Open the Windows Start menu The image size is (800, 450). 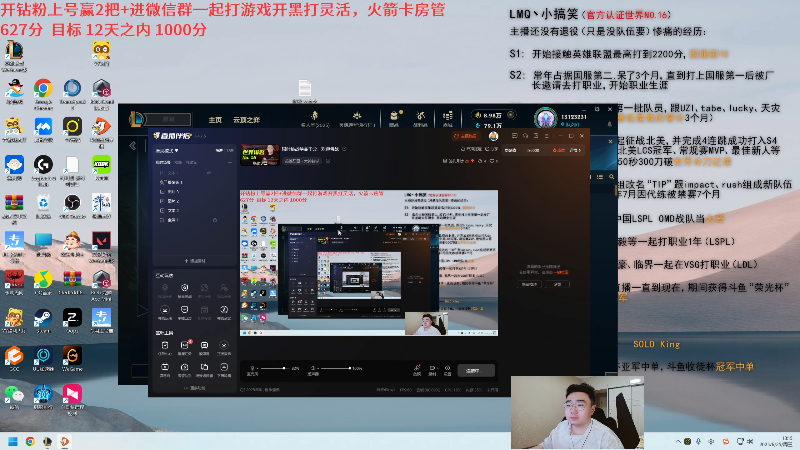(13, 441)
